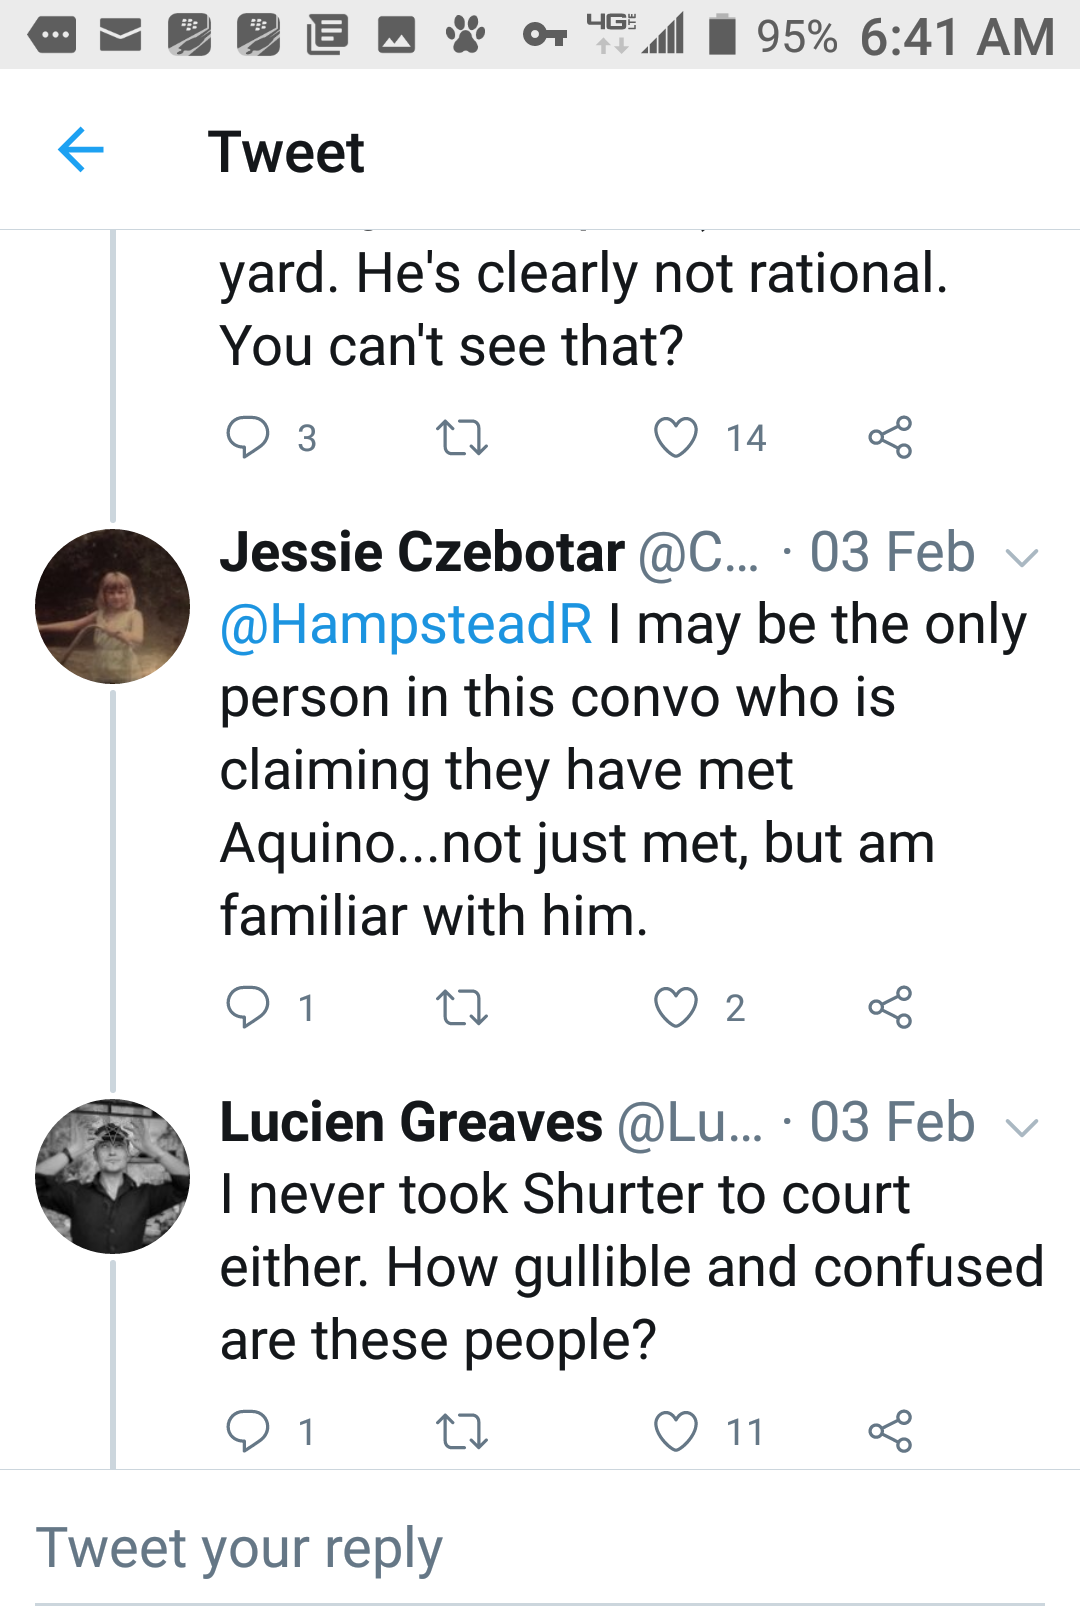This screenshot has width=1080, height=1620.
Task: Like Lucien Greaves' tweet with 11 likes
Action: tap(675, 1431)
